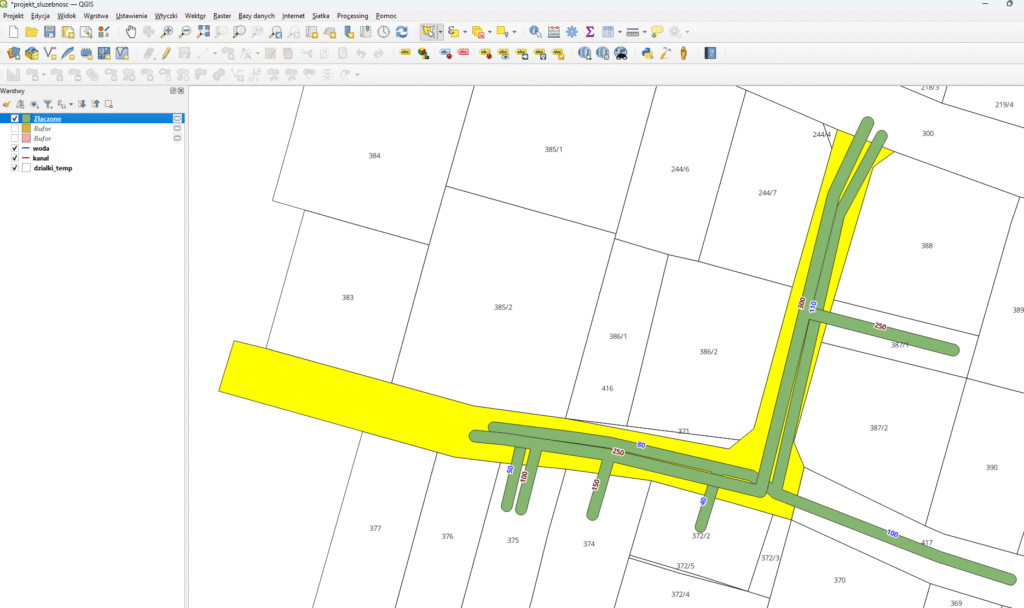Open the Identify Features tool
The width and height of the screenshot is (1024, 608).
click(x=535, y=32)
